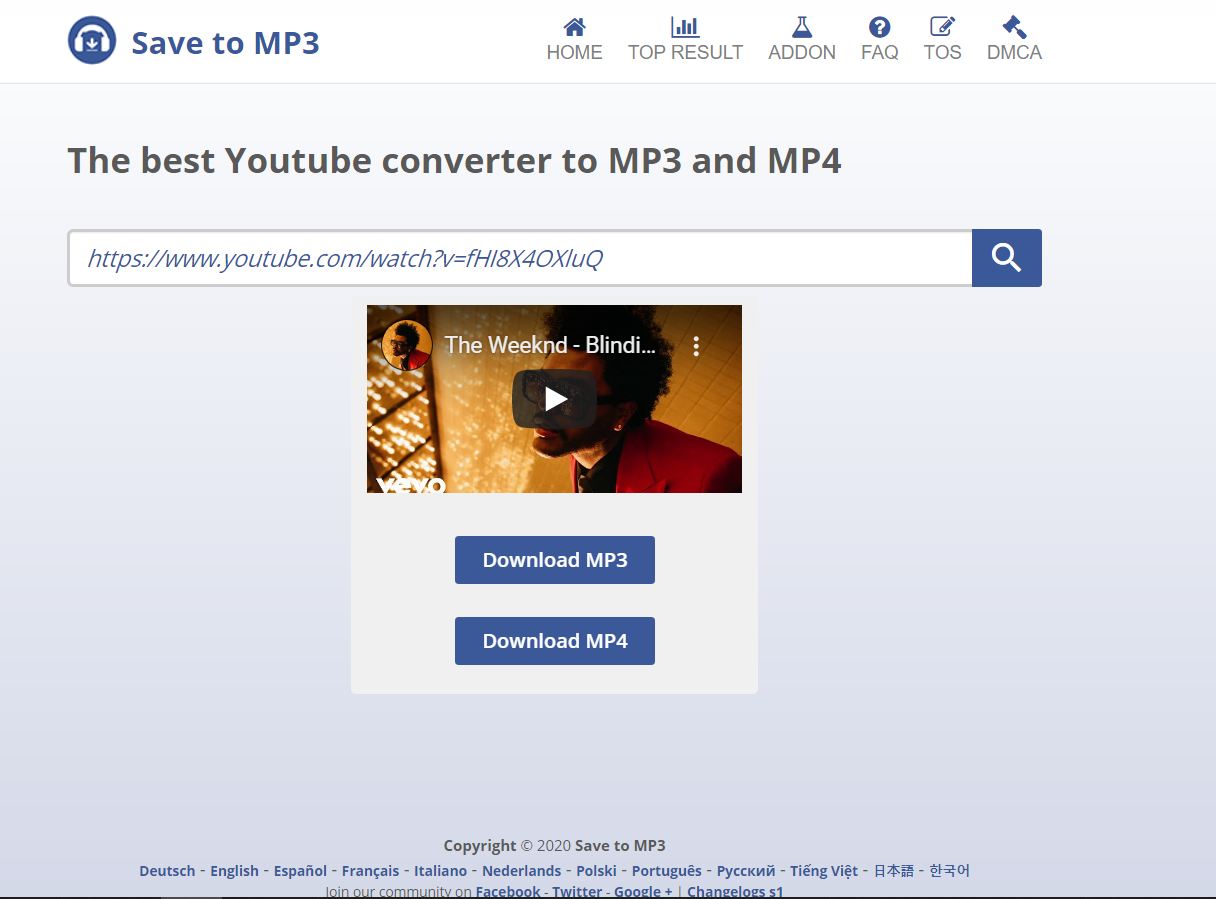Viewport: 1216px width, 899px height.
Task: Click the TOS edit icon
Action: coord(942,27)
